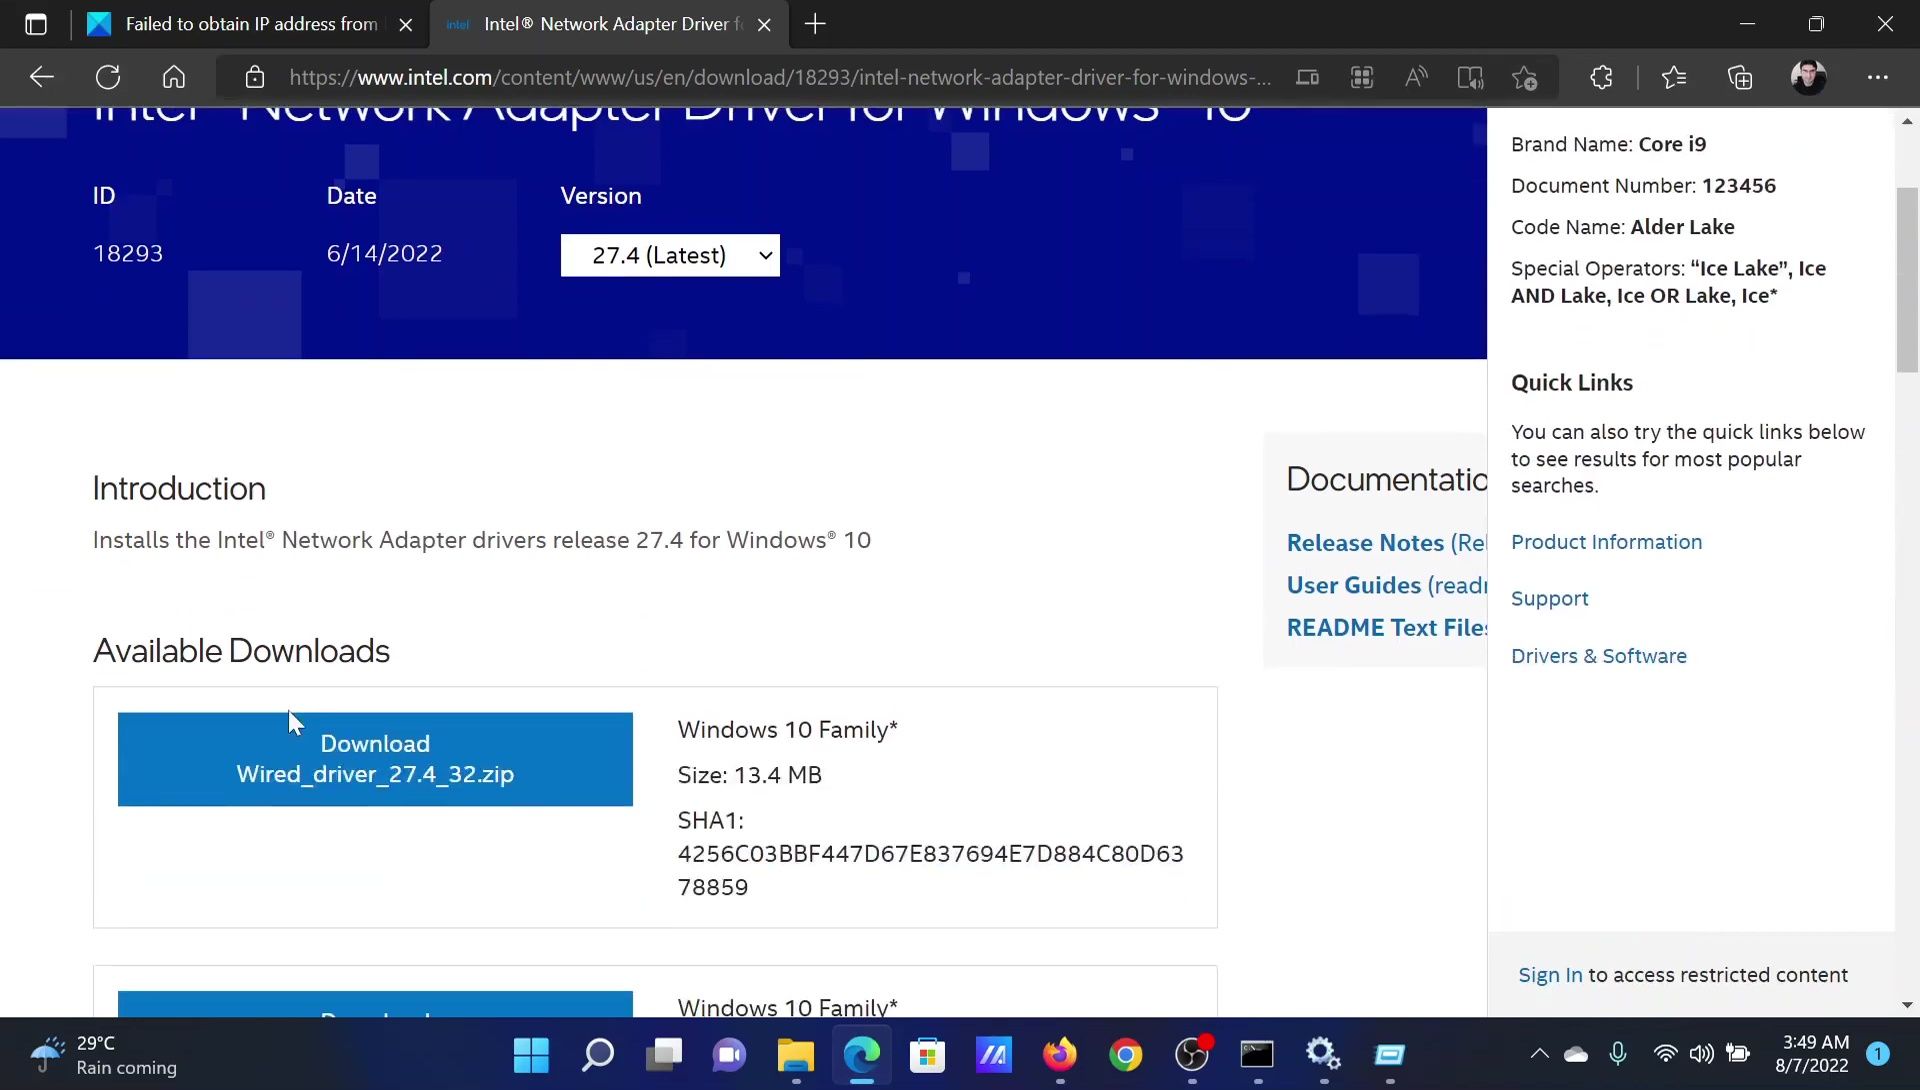This screenshot has width=1920, height=1090.
Task: Click the microphone tray icon
Action: [x=1618, y=1054]
